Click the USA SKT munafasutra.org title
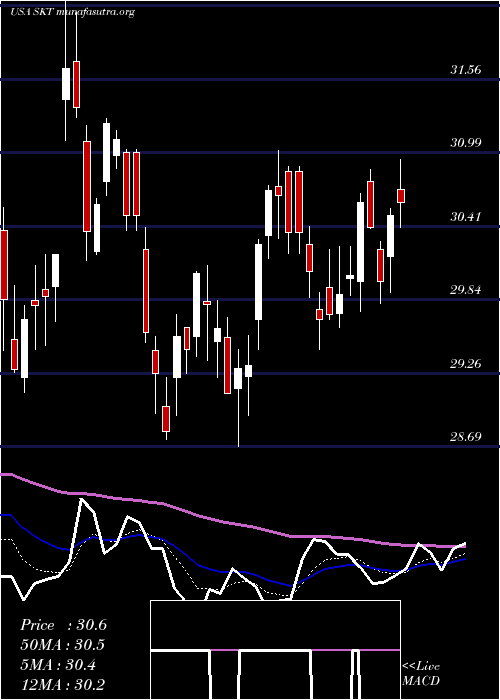 pos(72,12)
